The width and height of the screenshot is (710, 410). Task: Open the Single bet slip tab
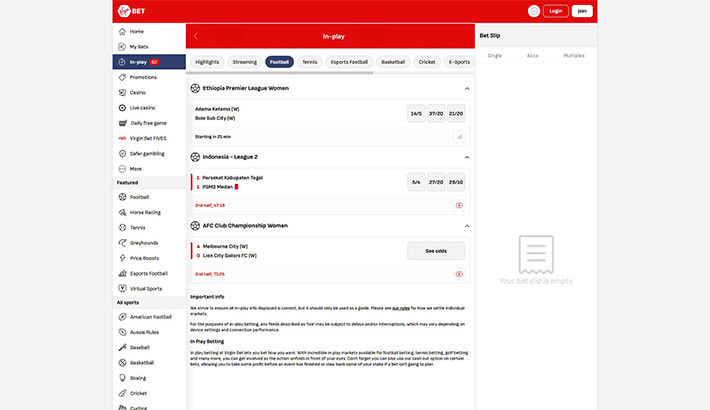point(494,56)
